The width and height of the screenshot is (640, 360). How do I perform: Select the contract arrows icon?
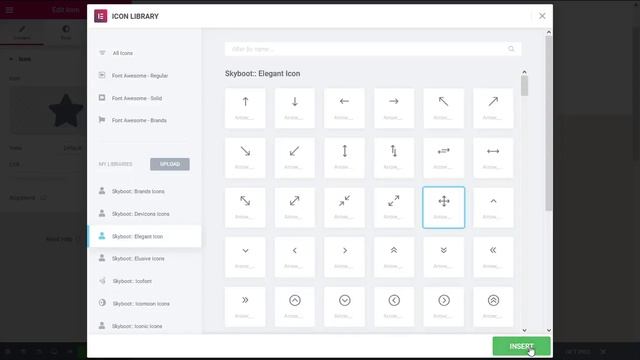click(x=344, y=208)
